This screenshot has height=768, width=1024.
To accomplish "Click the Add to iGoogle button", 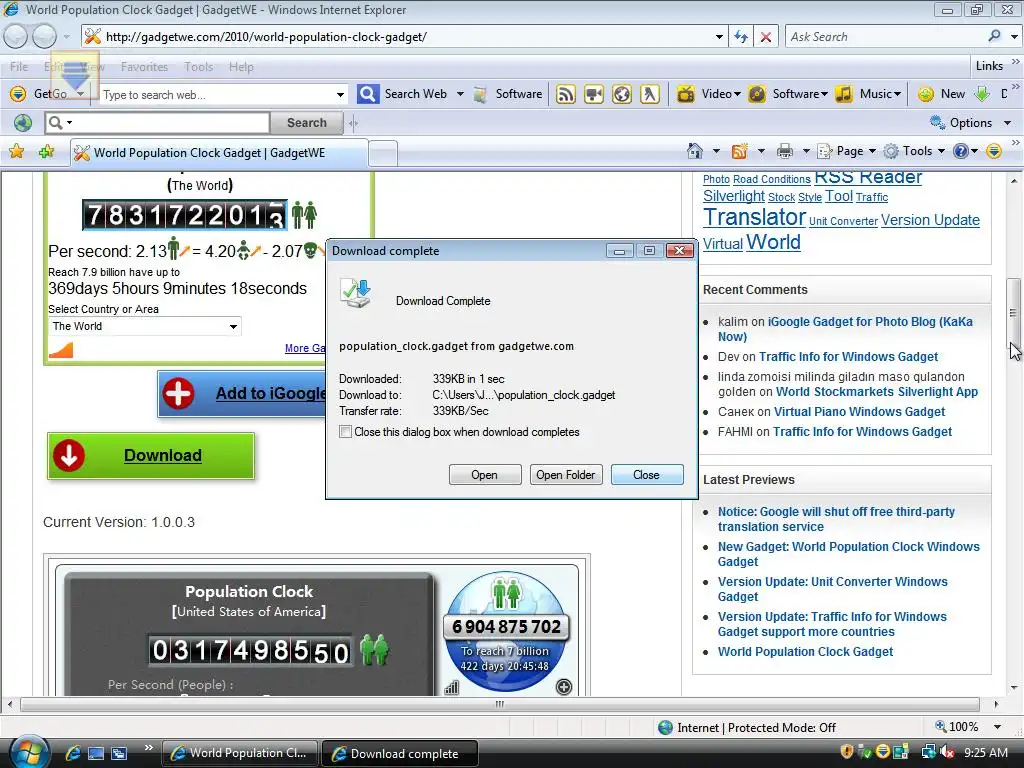I will point(242,394).
